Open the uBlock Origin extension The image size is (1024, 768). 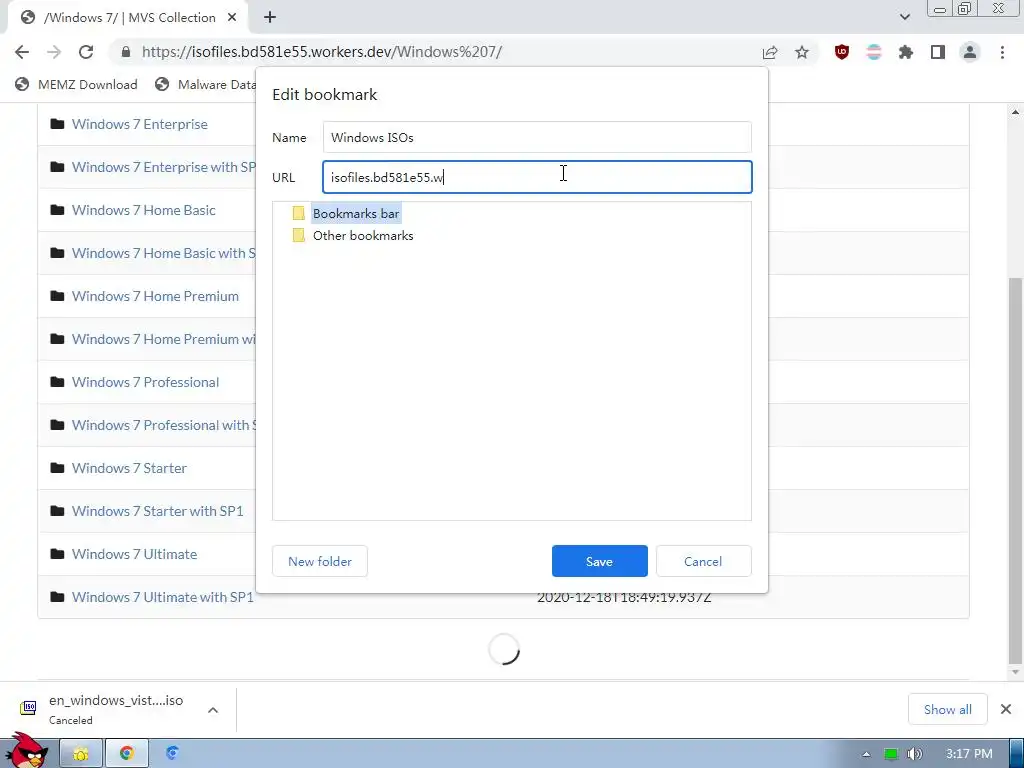pyautogui.click(x=842, y=52)
